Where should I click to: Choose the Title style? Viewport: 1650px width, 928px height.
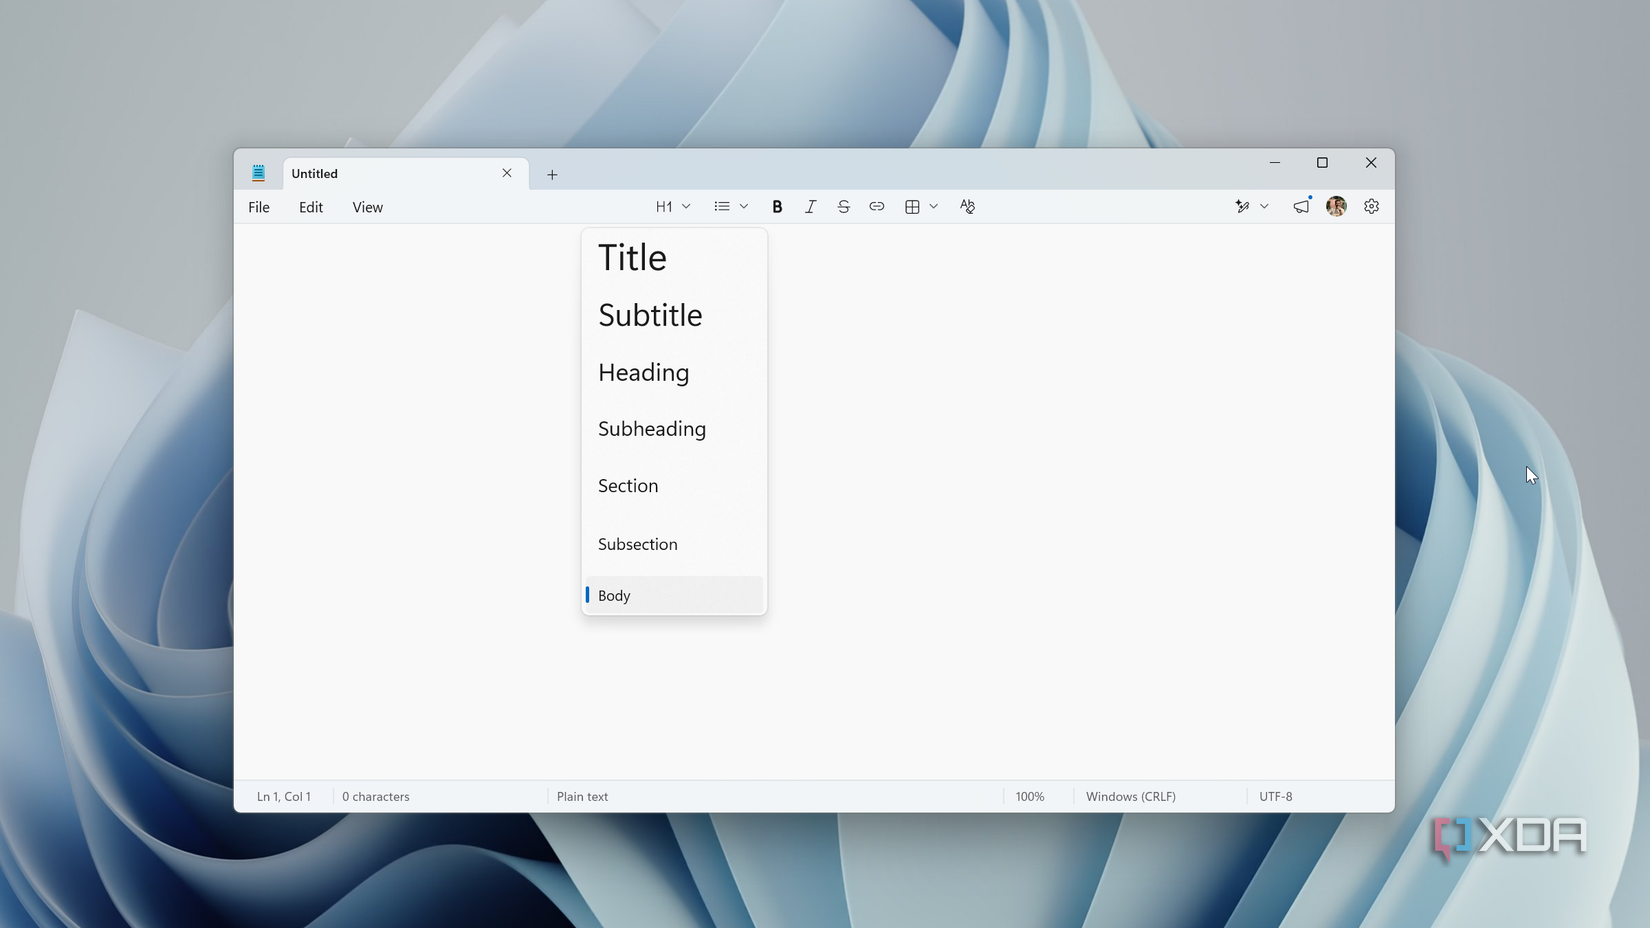coord(674,258)
